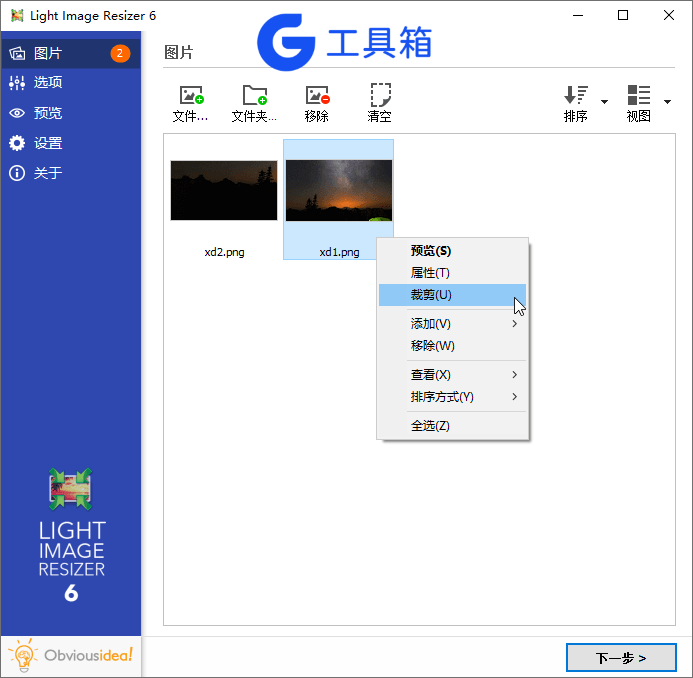Choose 移除(W) from the context menu
Viewport: 693px width, 678px height.
pyautogui.click(x=453, y=346)
